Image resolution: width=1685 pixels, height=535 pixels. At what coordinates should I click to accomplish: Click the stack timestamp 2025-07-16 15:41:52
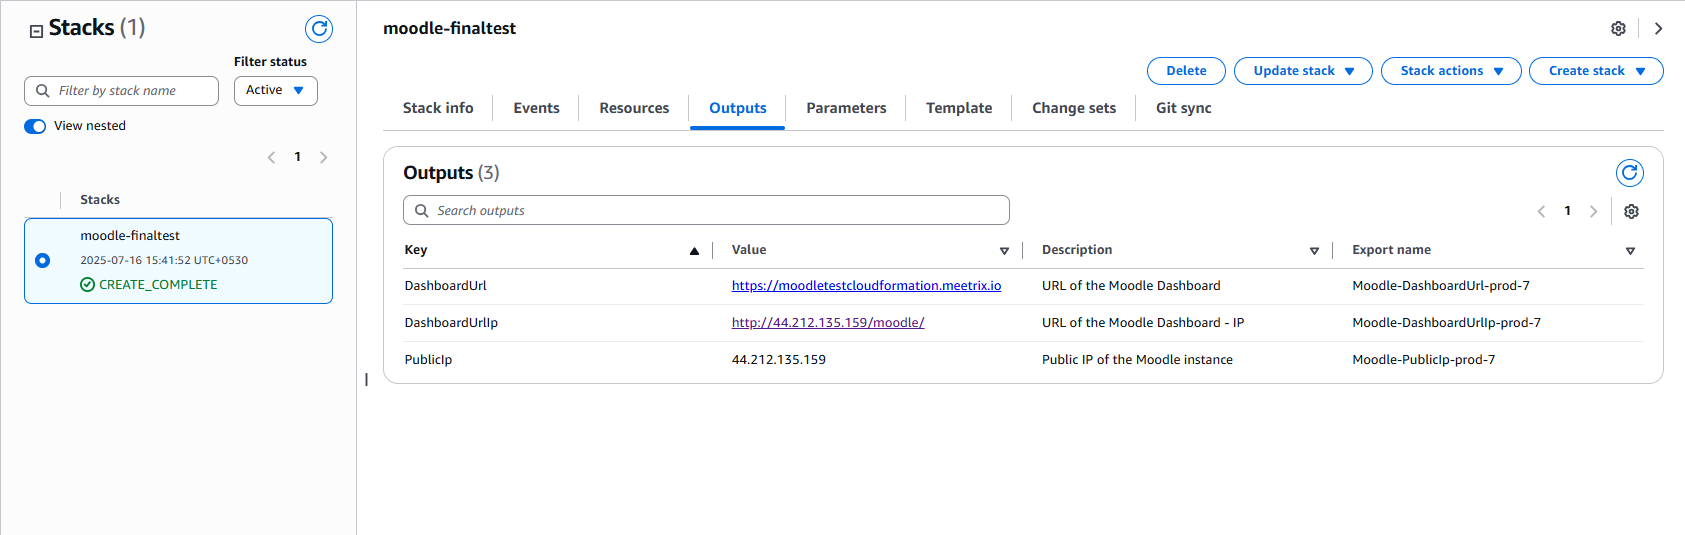(164, 260)
